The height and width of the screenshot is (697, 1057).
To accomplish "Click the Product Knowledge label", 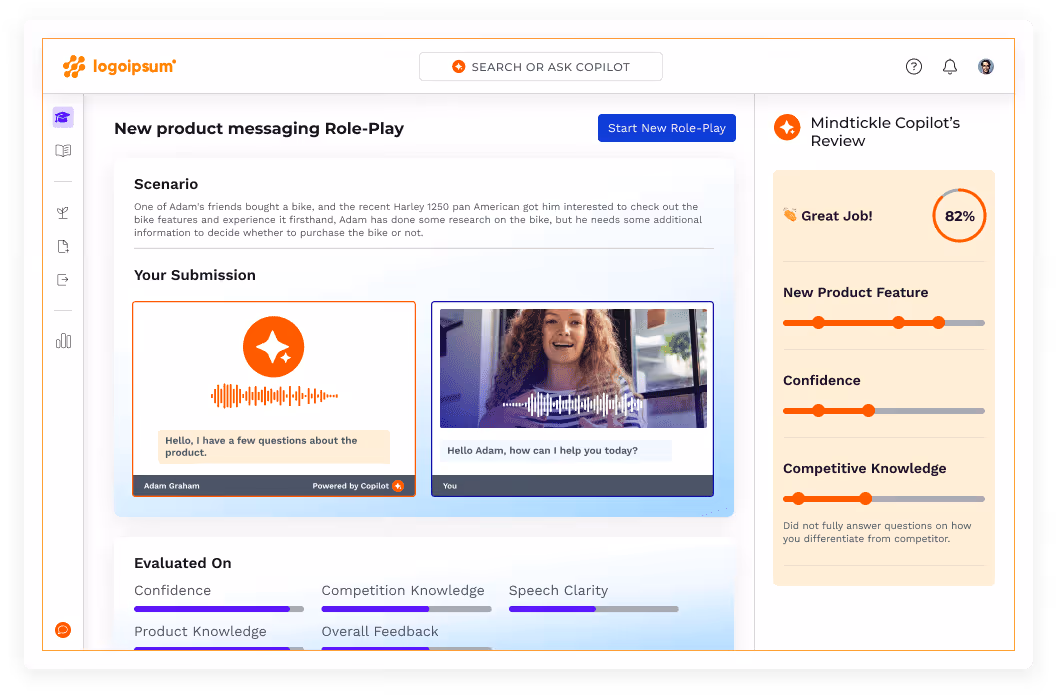I will click(x=200, y=632).
